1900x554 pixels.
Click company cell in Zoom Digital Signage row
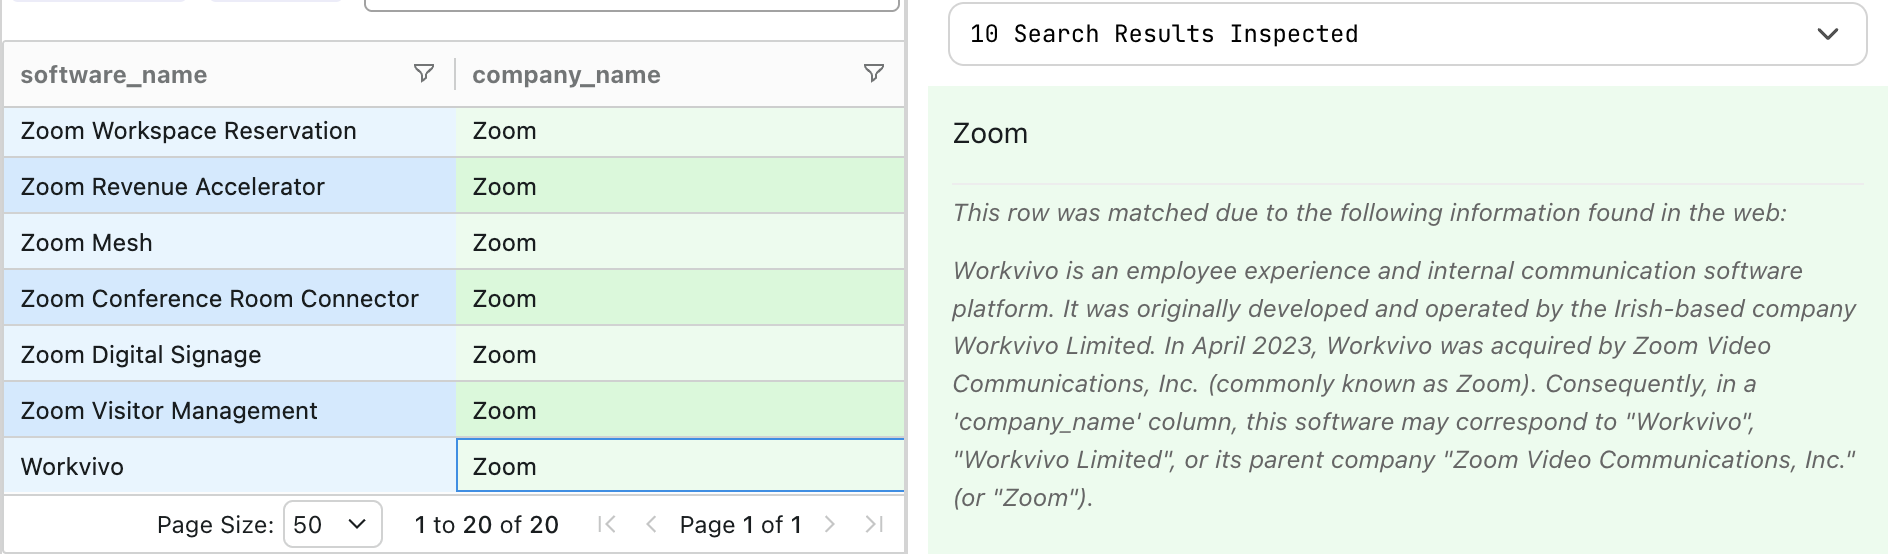[x=680, y=355]
